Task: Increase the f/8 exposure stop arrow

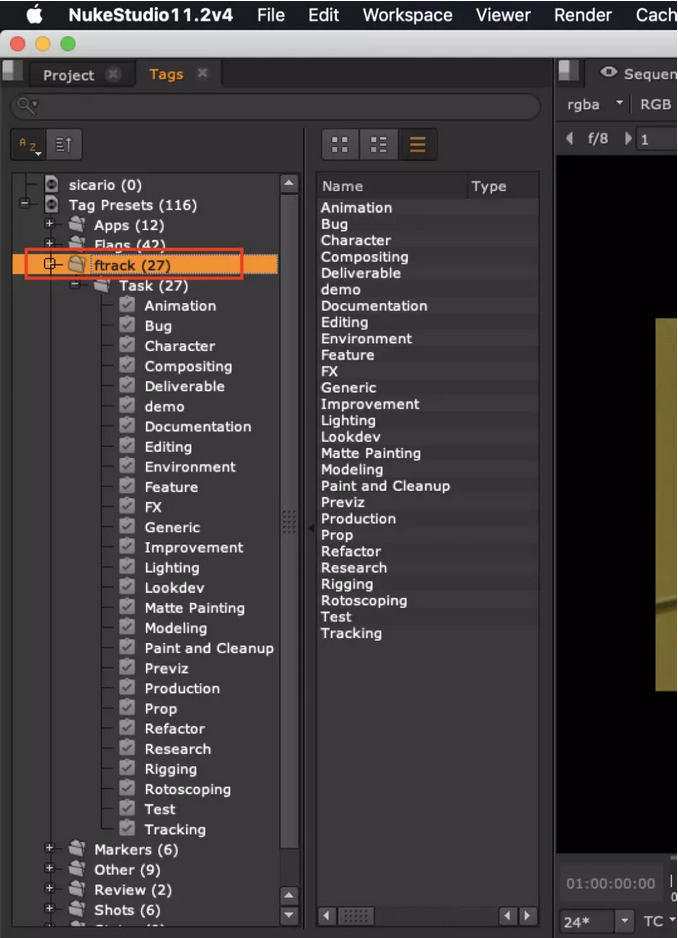Action: tap(628, 138)
